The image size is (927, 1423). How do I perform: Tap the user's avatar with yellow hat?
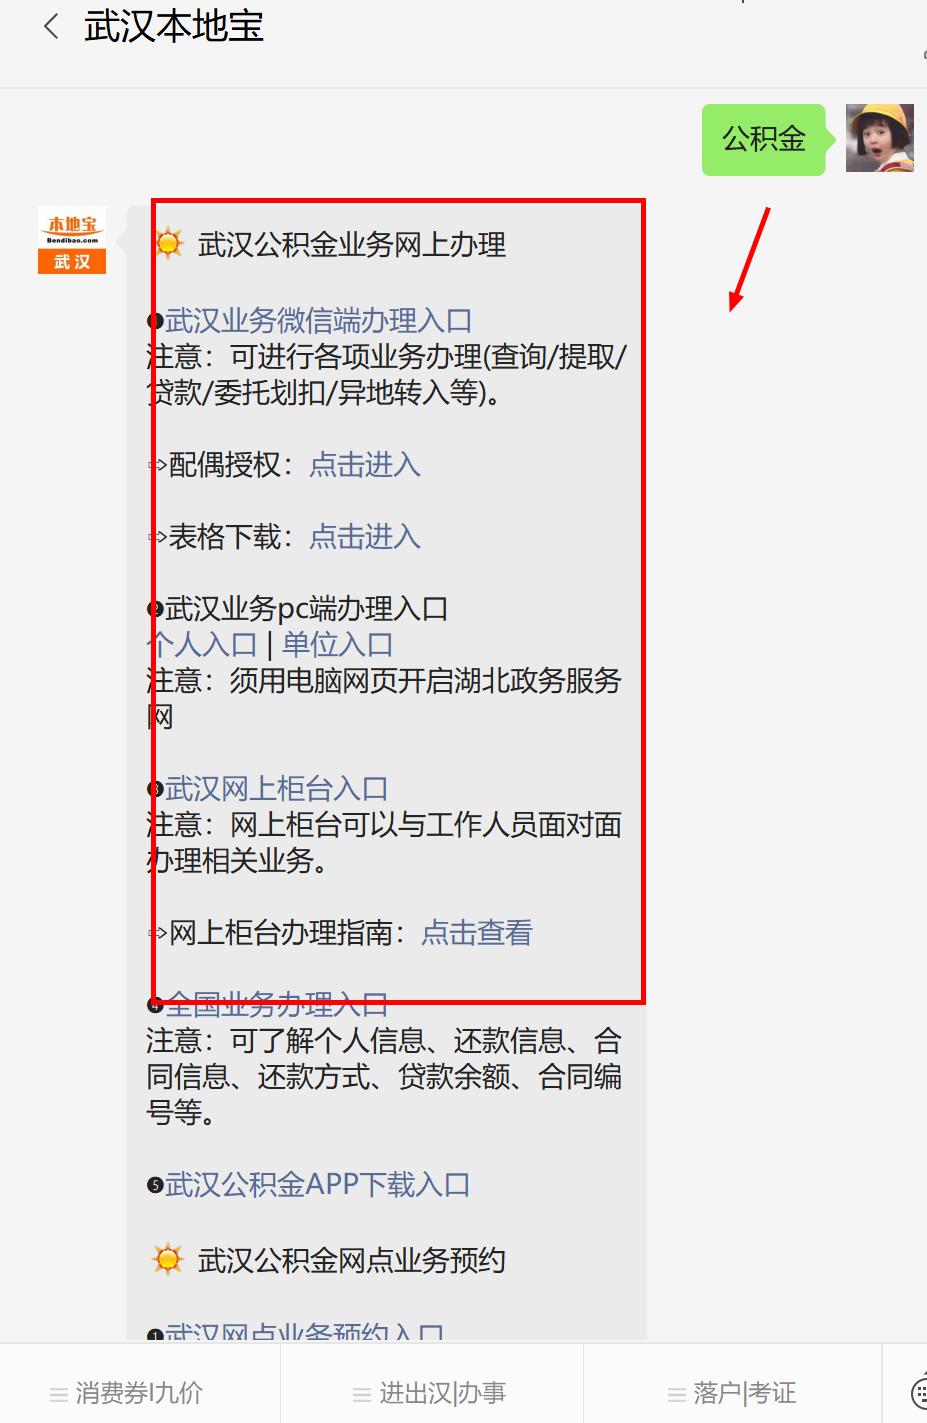click(x=880, y=138)
